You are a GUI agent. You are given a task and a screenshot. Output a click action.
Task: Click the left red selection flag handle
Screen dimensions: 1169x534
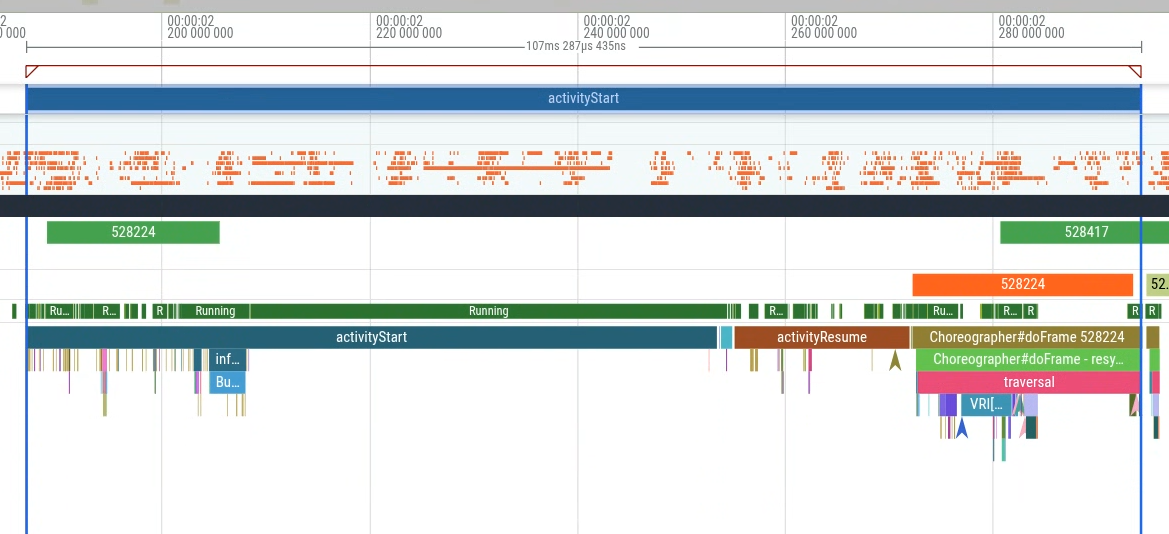pos(31,71)
